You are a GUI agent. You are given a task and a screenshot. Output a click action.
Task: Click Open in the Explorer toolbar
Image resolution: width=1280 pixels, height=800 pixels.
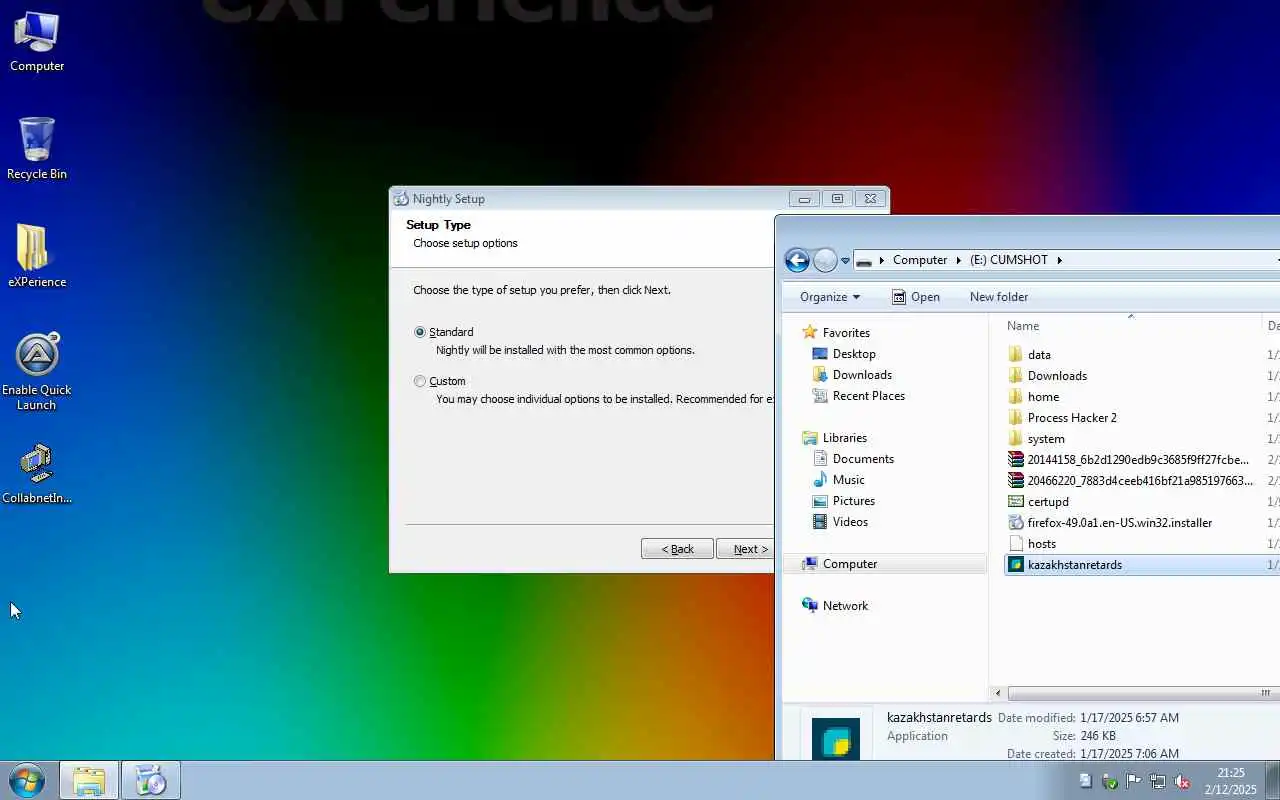click(916, 297)
